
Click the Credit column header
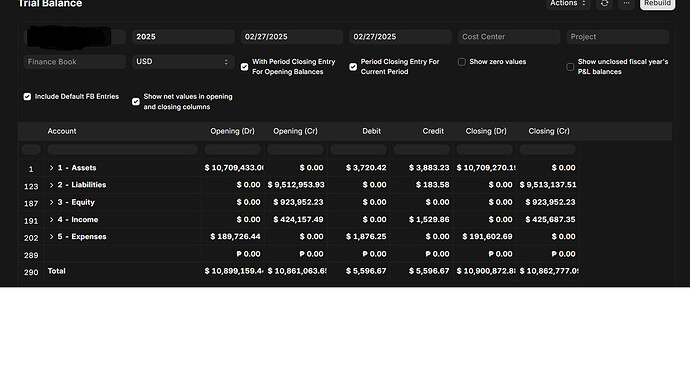pyautogui.click(x=433, y=131)
